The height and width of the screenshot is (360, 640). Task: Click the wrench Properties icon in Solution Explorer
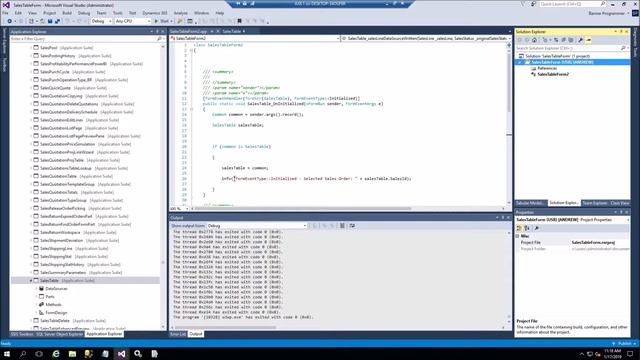point(580,40)
